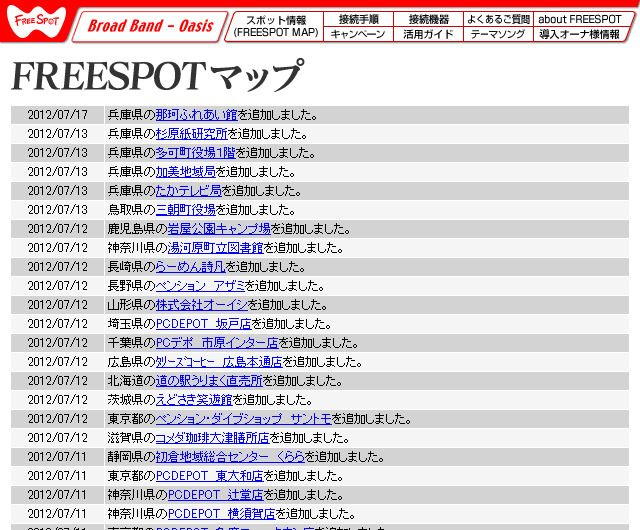The width and height of the screenshot is (640, 530).
Task: Click the 静岡県の prefecture text
Action: pos(131,457)
